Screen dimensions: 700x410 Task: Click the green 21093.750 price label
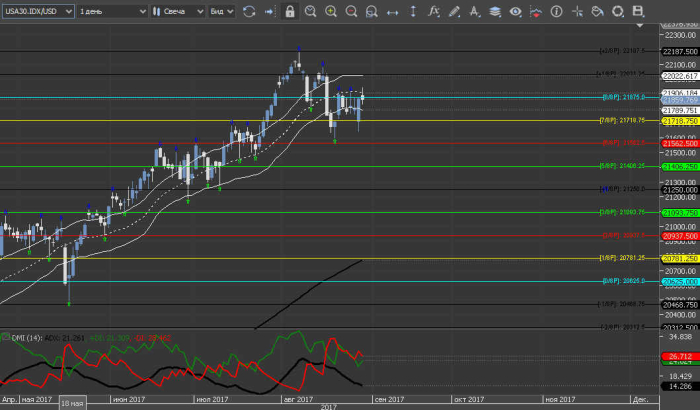click(680, 213)
